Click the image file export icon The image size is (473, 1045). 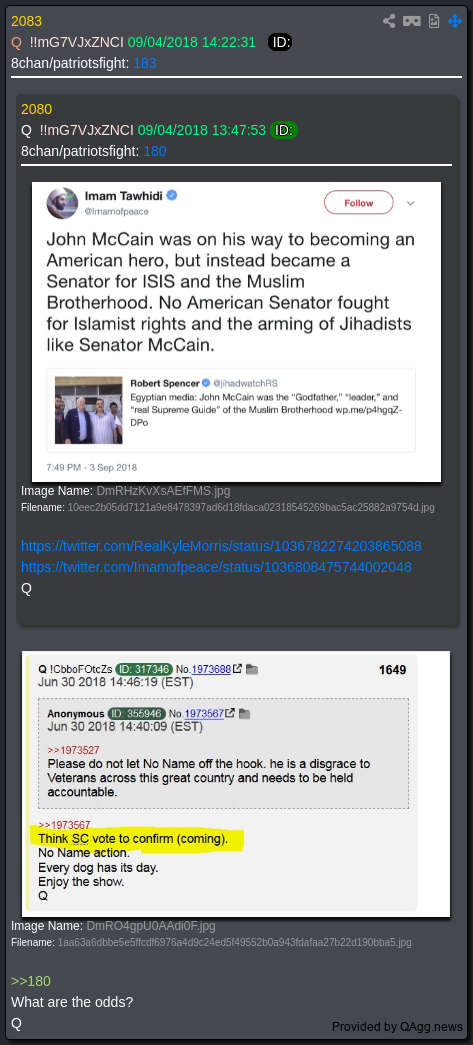point(434,21)
